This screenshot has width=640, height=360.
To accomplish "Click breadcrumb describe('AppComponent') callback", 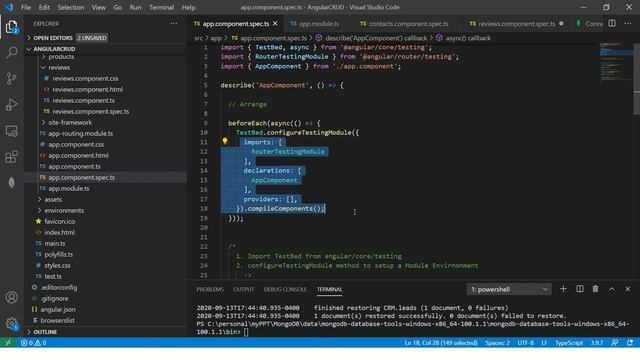I will tap(376, 38).
